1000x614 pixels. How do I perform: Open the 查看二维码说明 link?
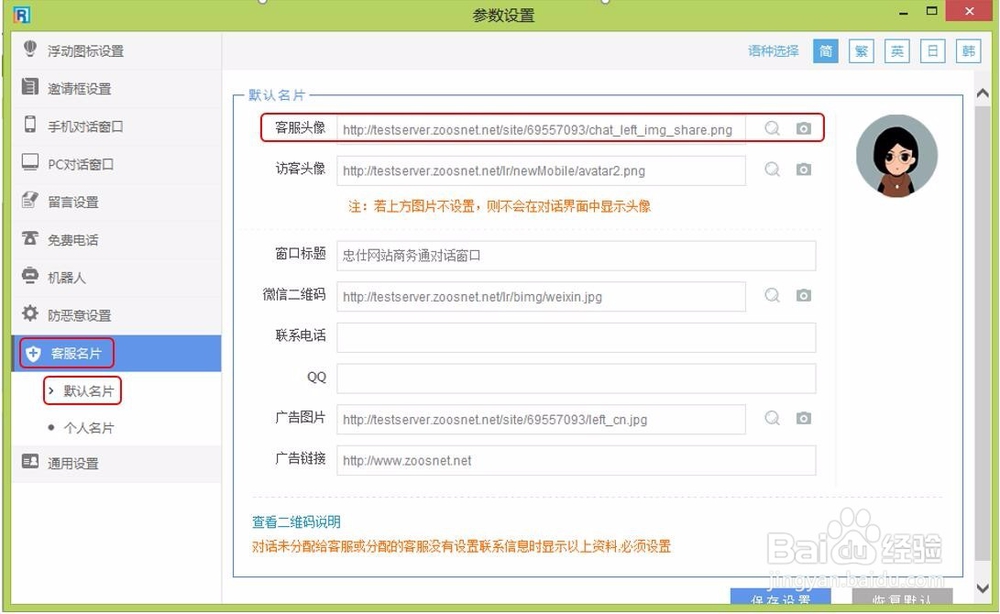tap(296, 522)
